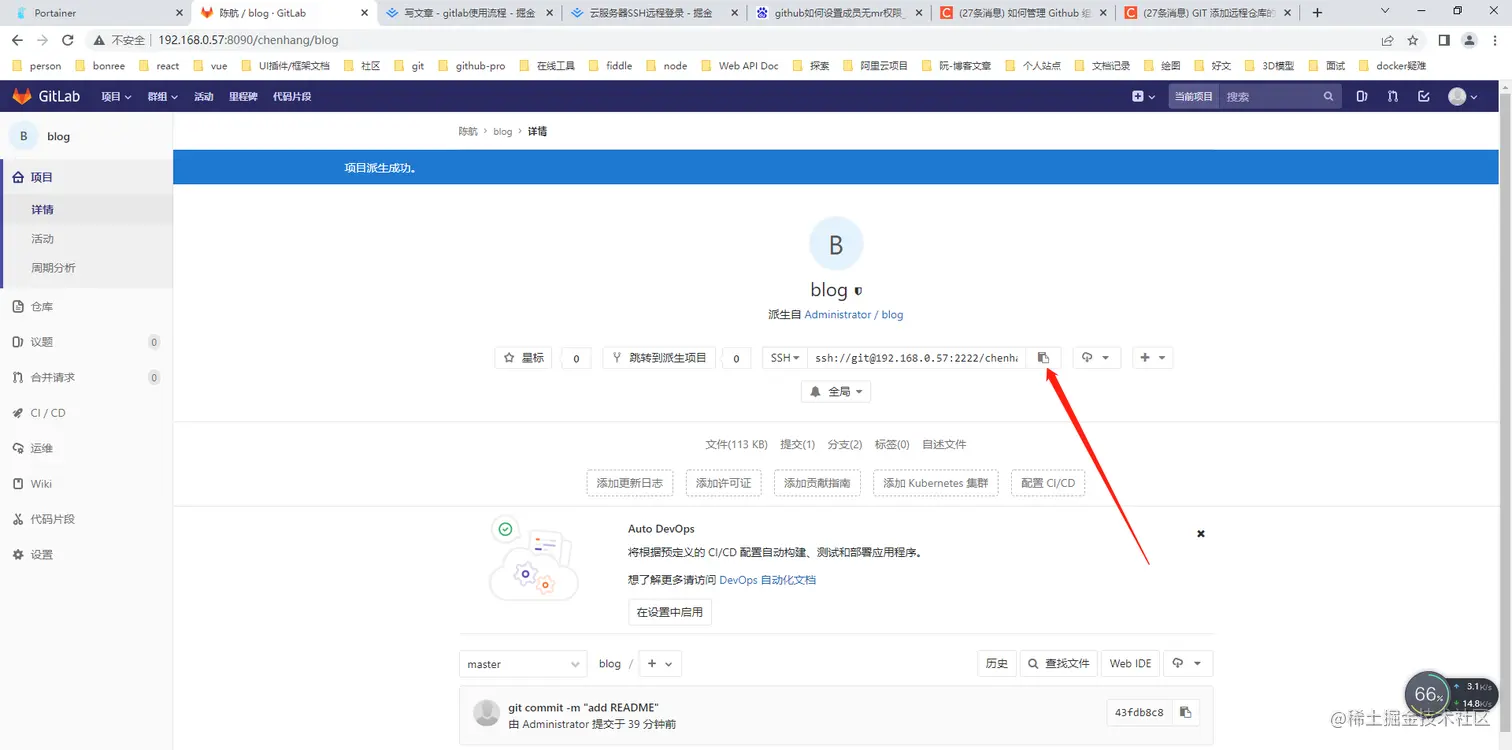Select 详情 in the sidebar
This screenshot has width=1512, height=750.
click(42, 210)
